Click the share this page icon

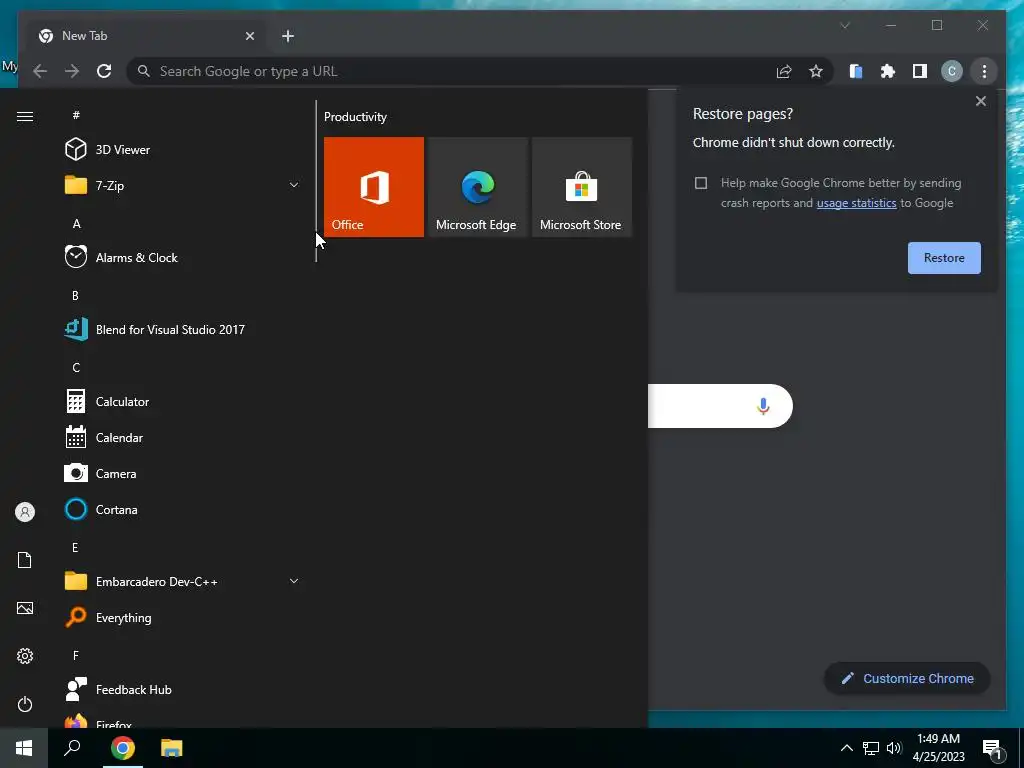coord(784,71)
